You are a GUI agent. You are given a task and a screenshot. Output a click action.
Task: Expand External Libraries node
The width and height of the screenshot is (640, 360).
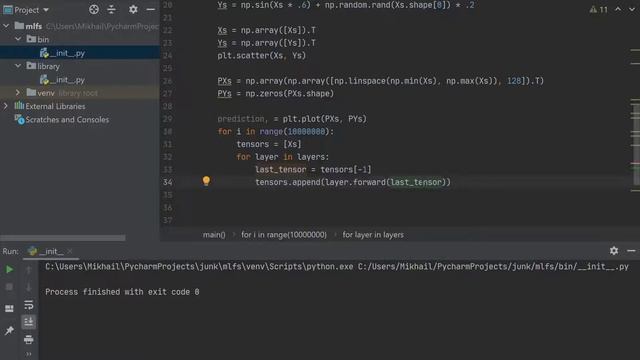6,106
